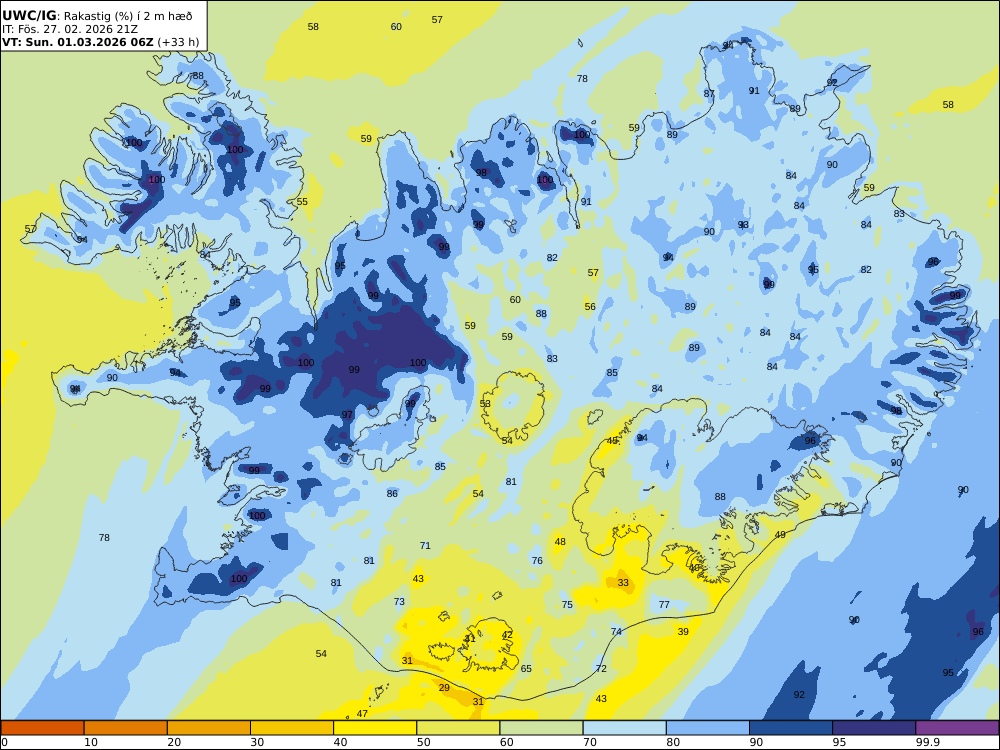Click the 70–80 light blue legend swatch

(624, 728)
